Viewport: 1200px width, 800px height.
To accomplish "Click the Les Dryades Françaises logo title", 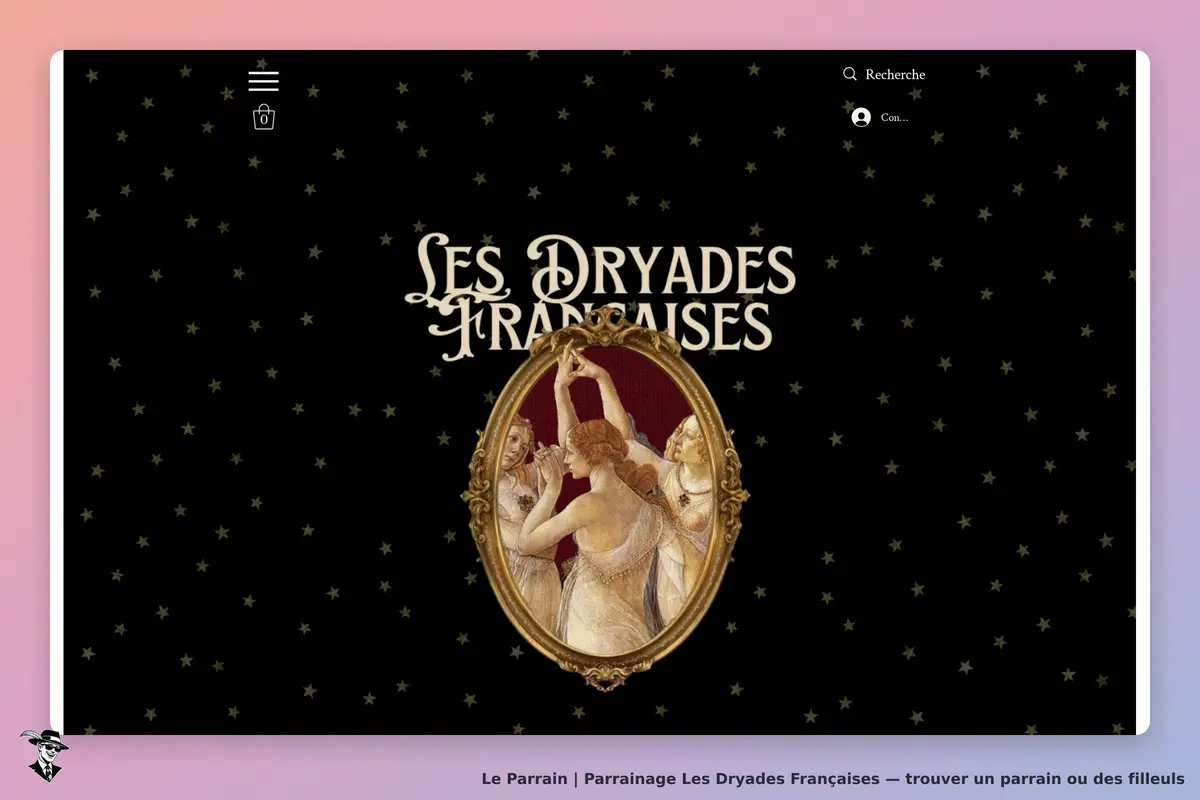I will pos(600,296).
